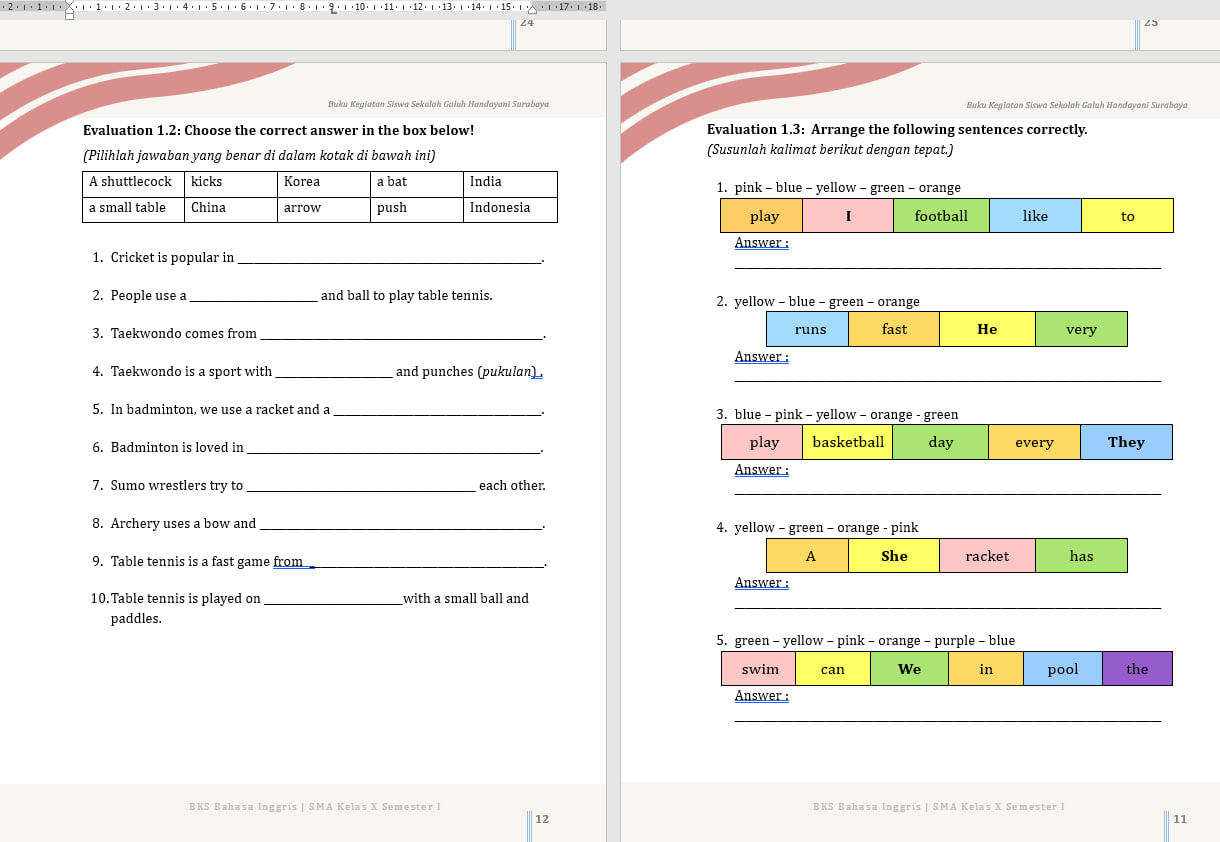
Task: Click the 'Korea' table cell
Action: (x=324, y=183)
